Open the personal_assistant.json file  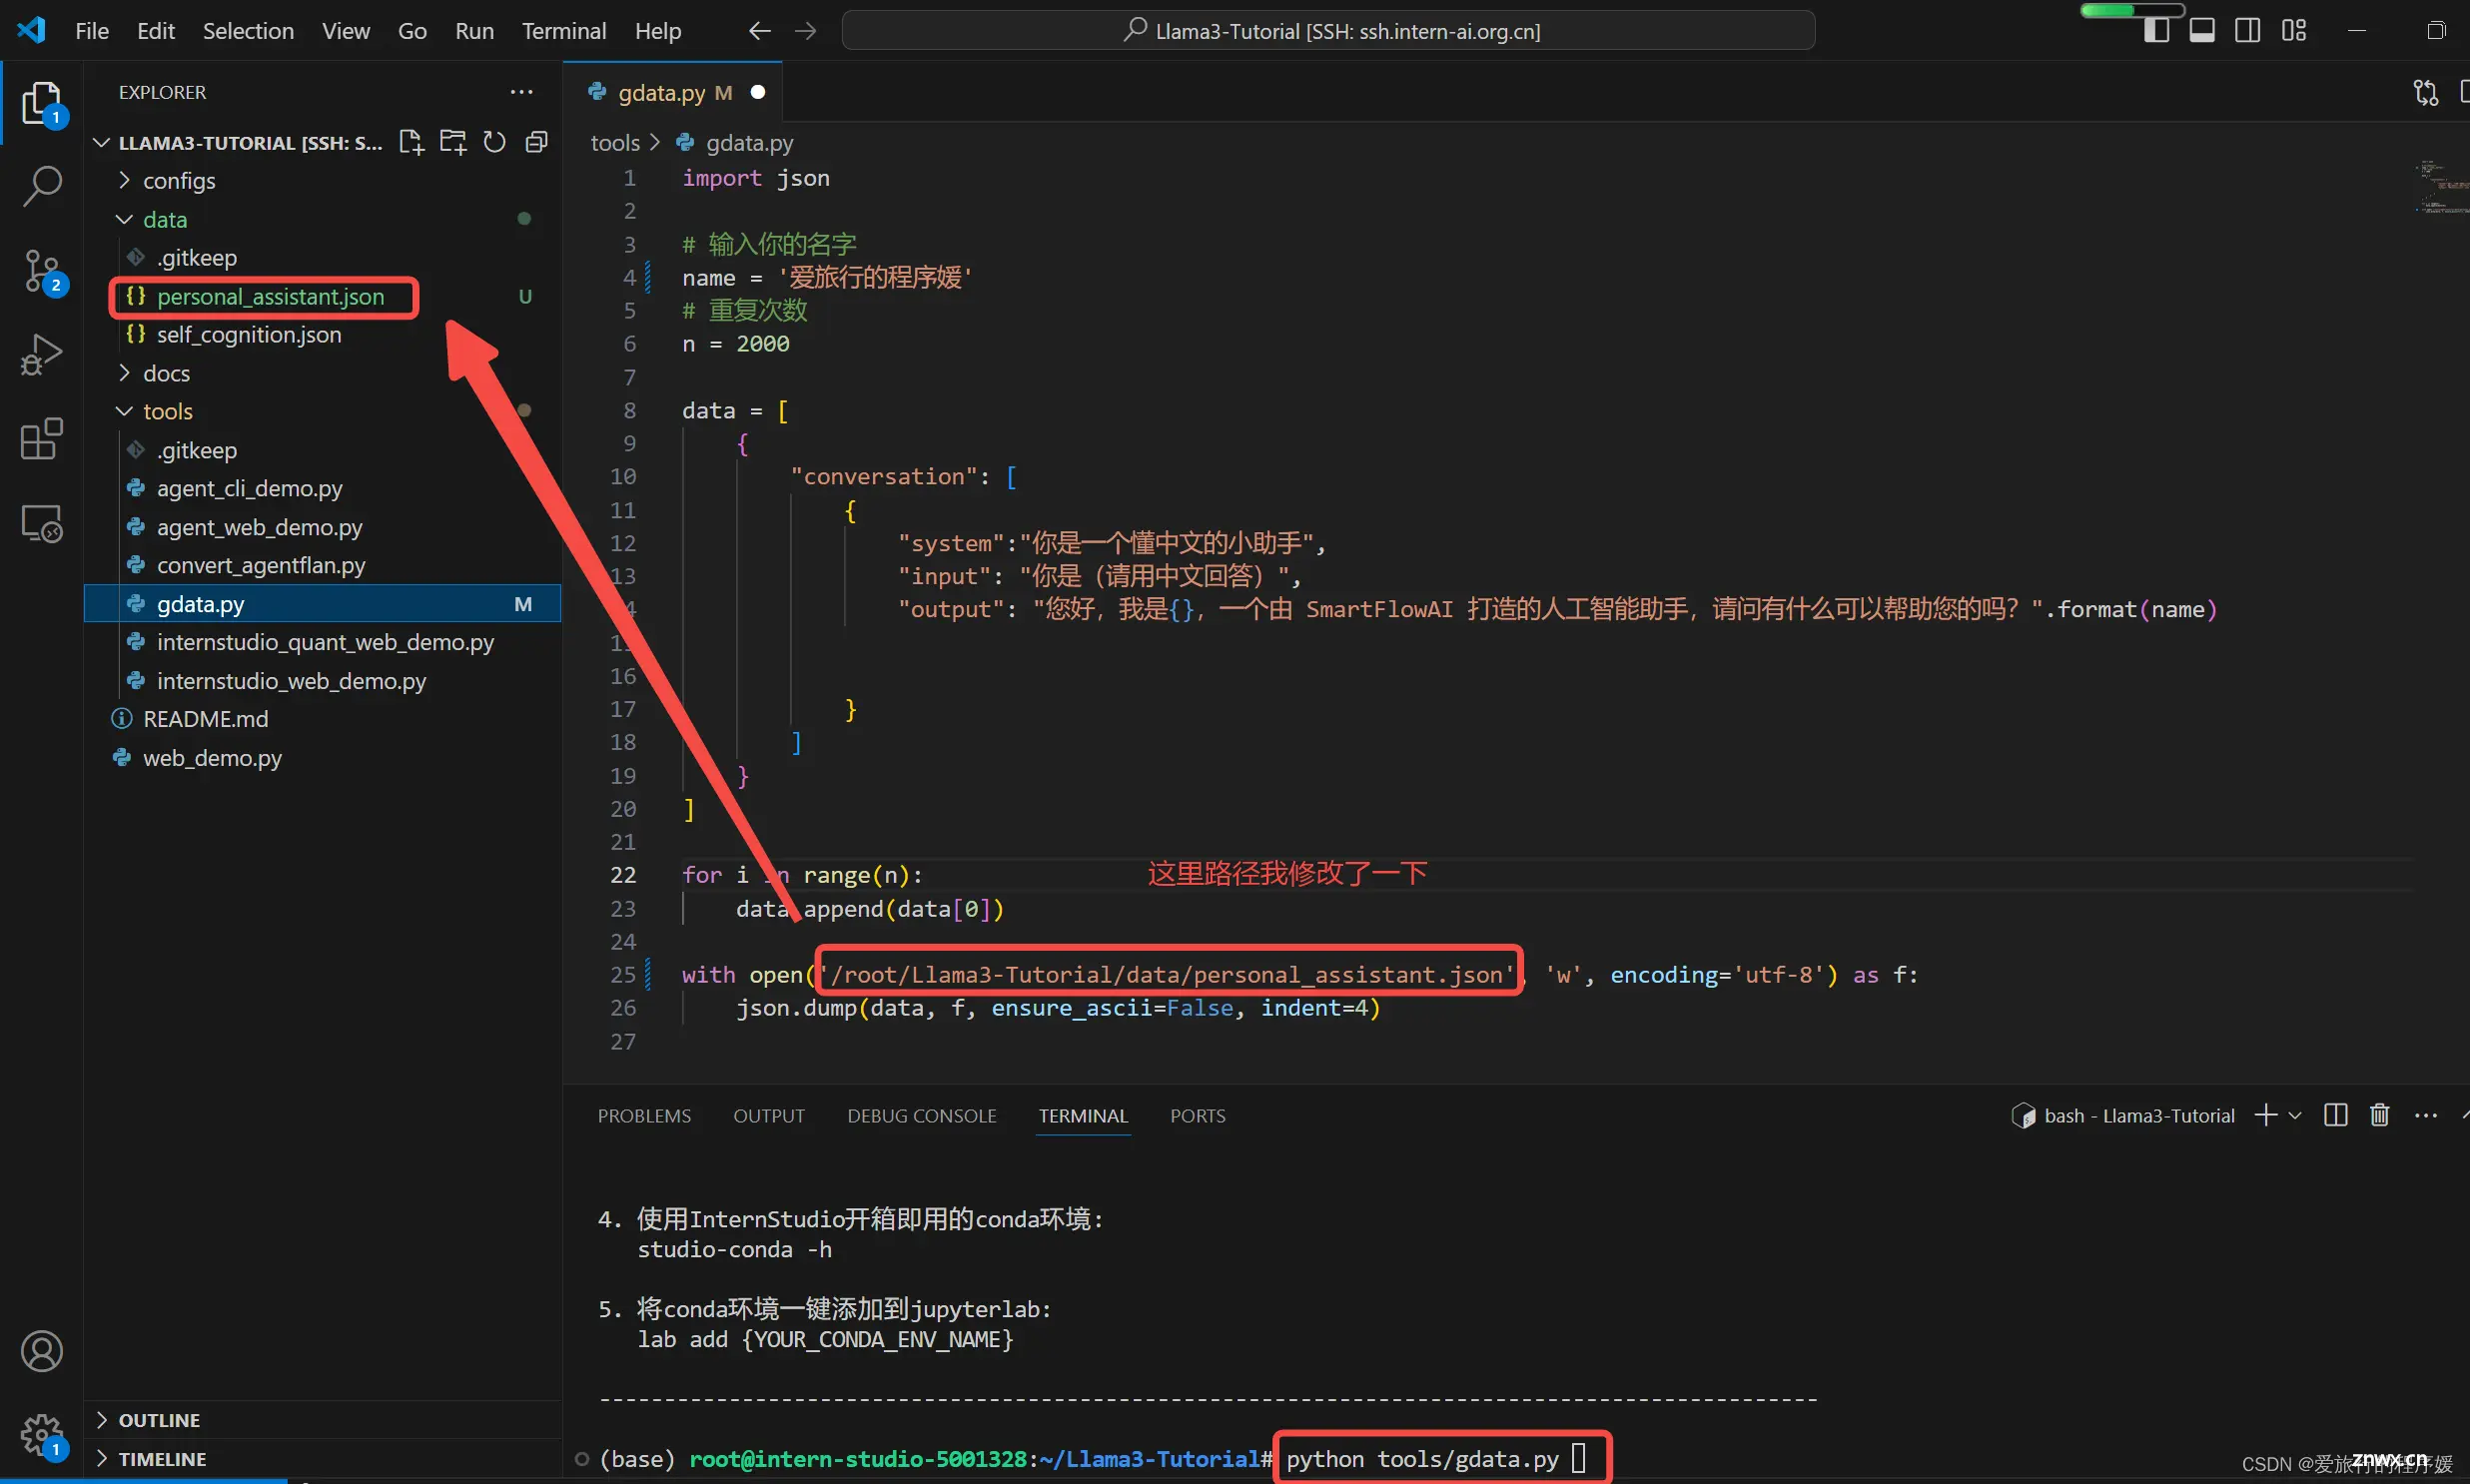(x=270, y=295)
